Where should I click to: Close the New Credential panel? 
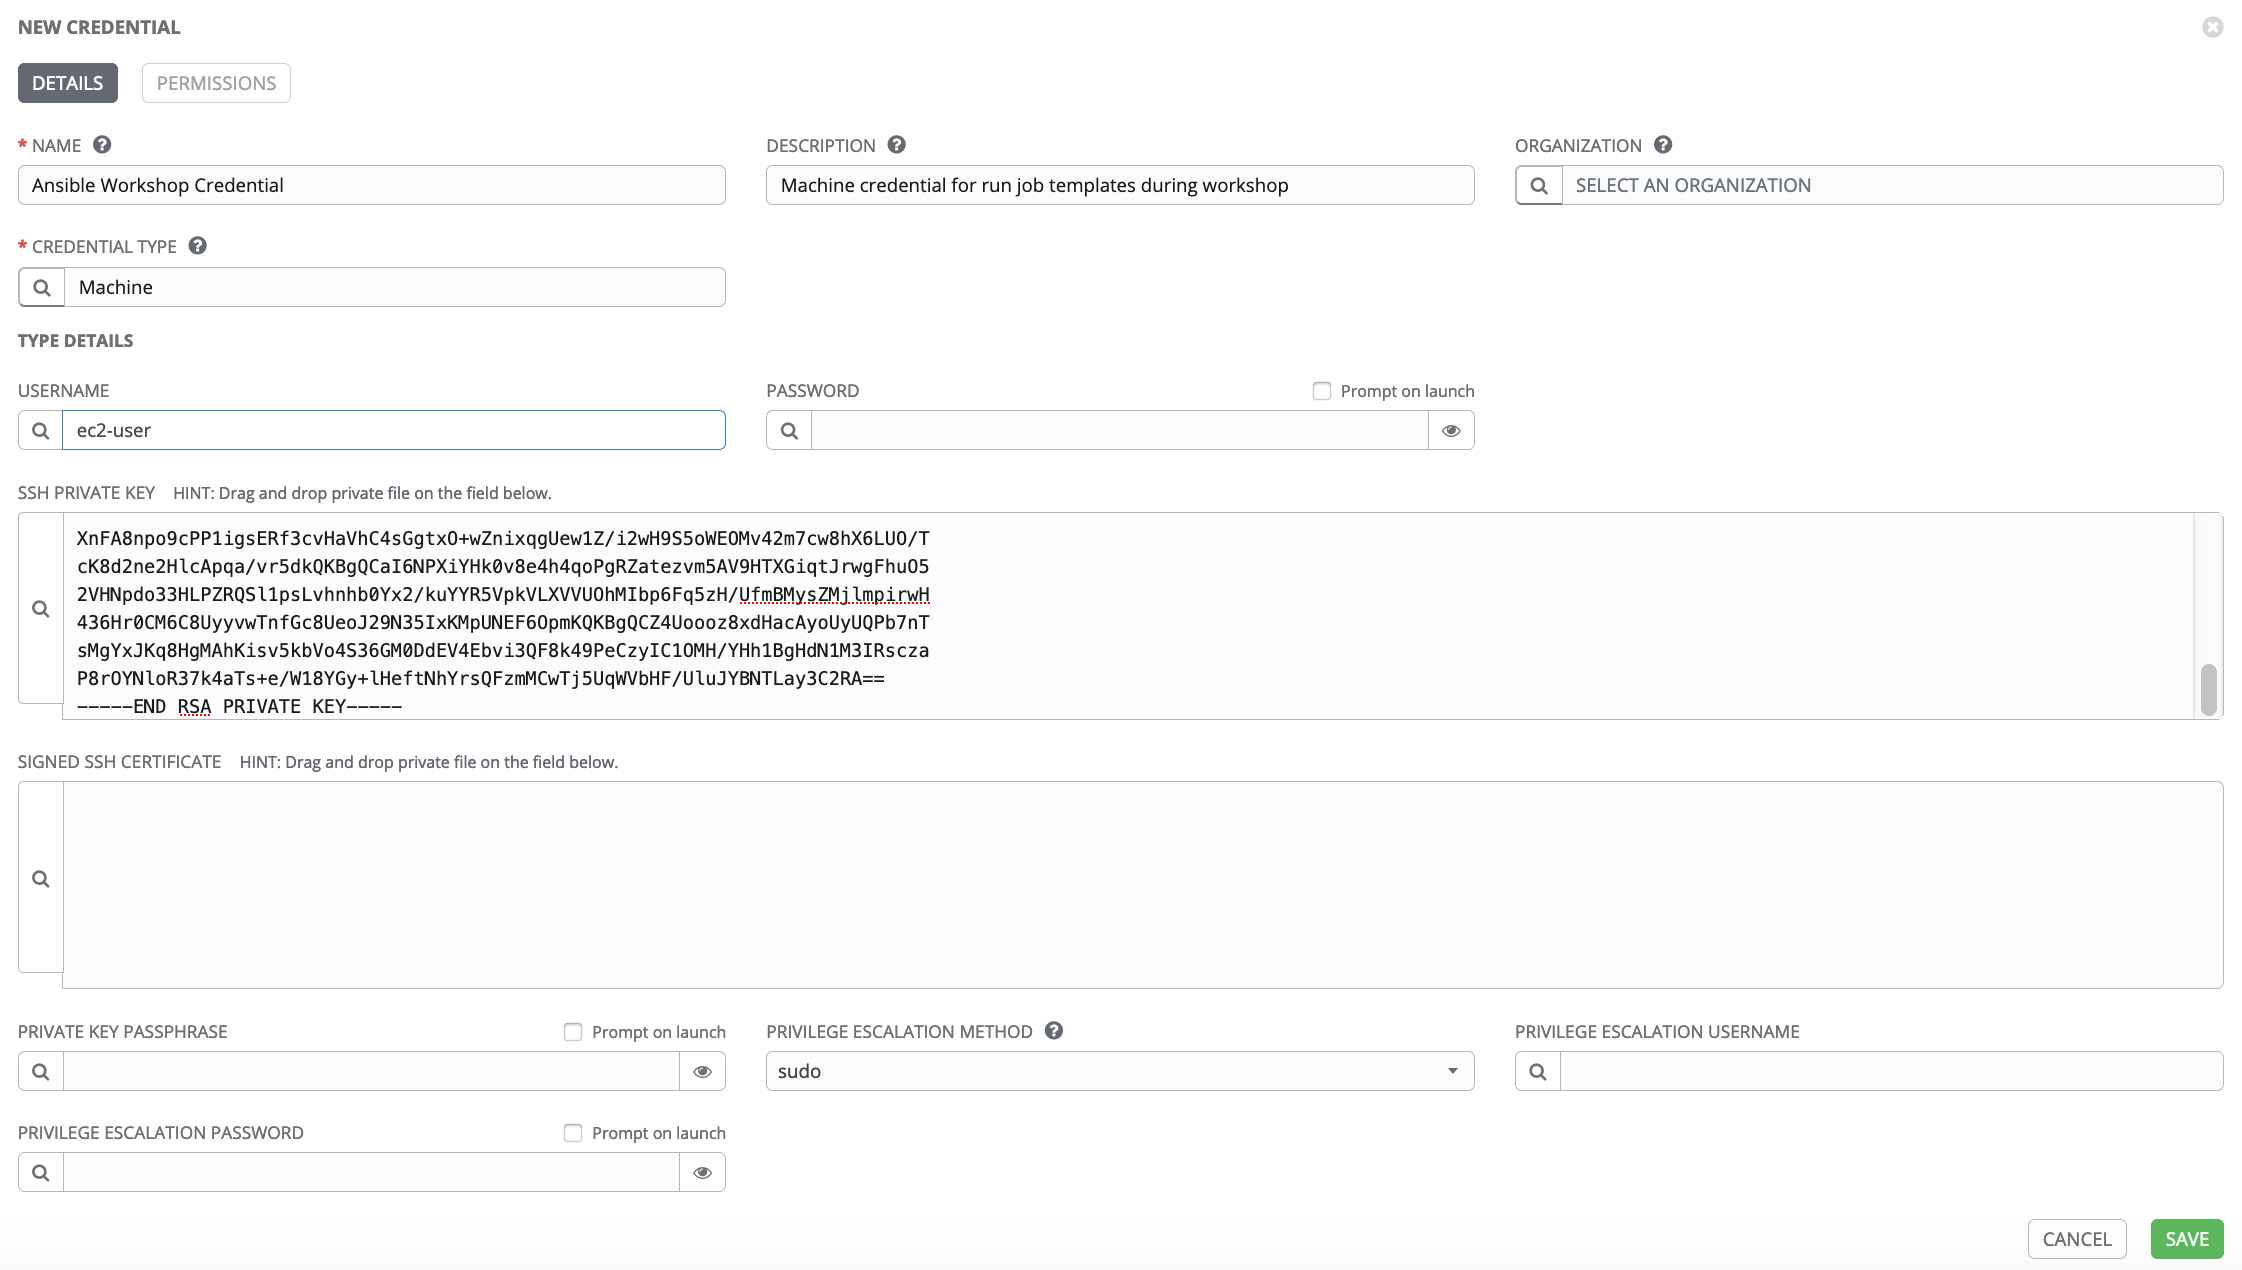click(x=2213, y=27)
